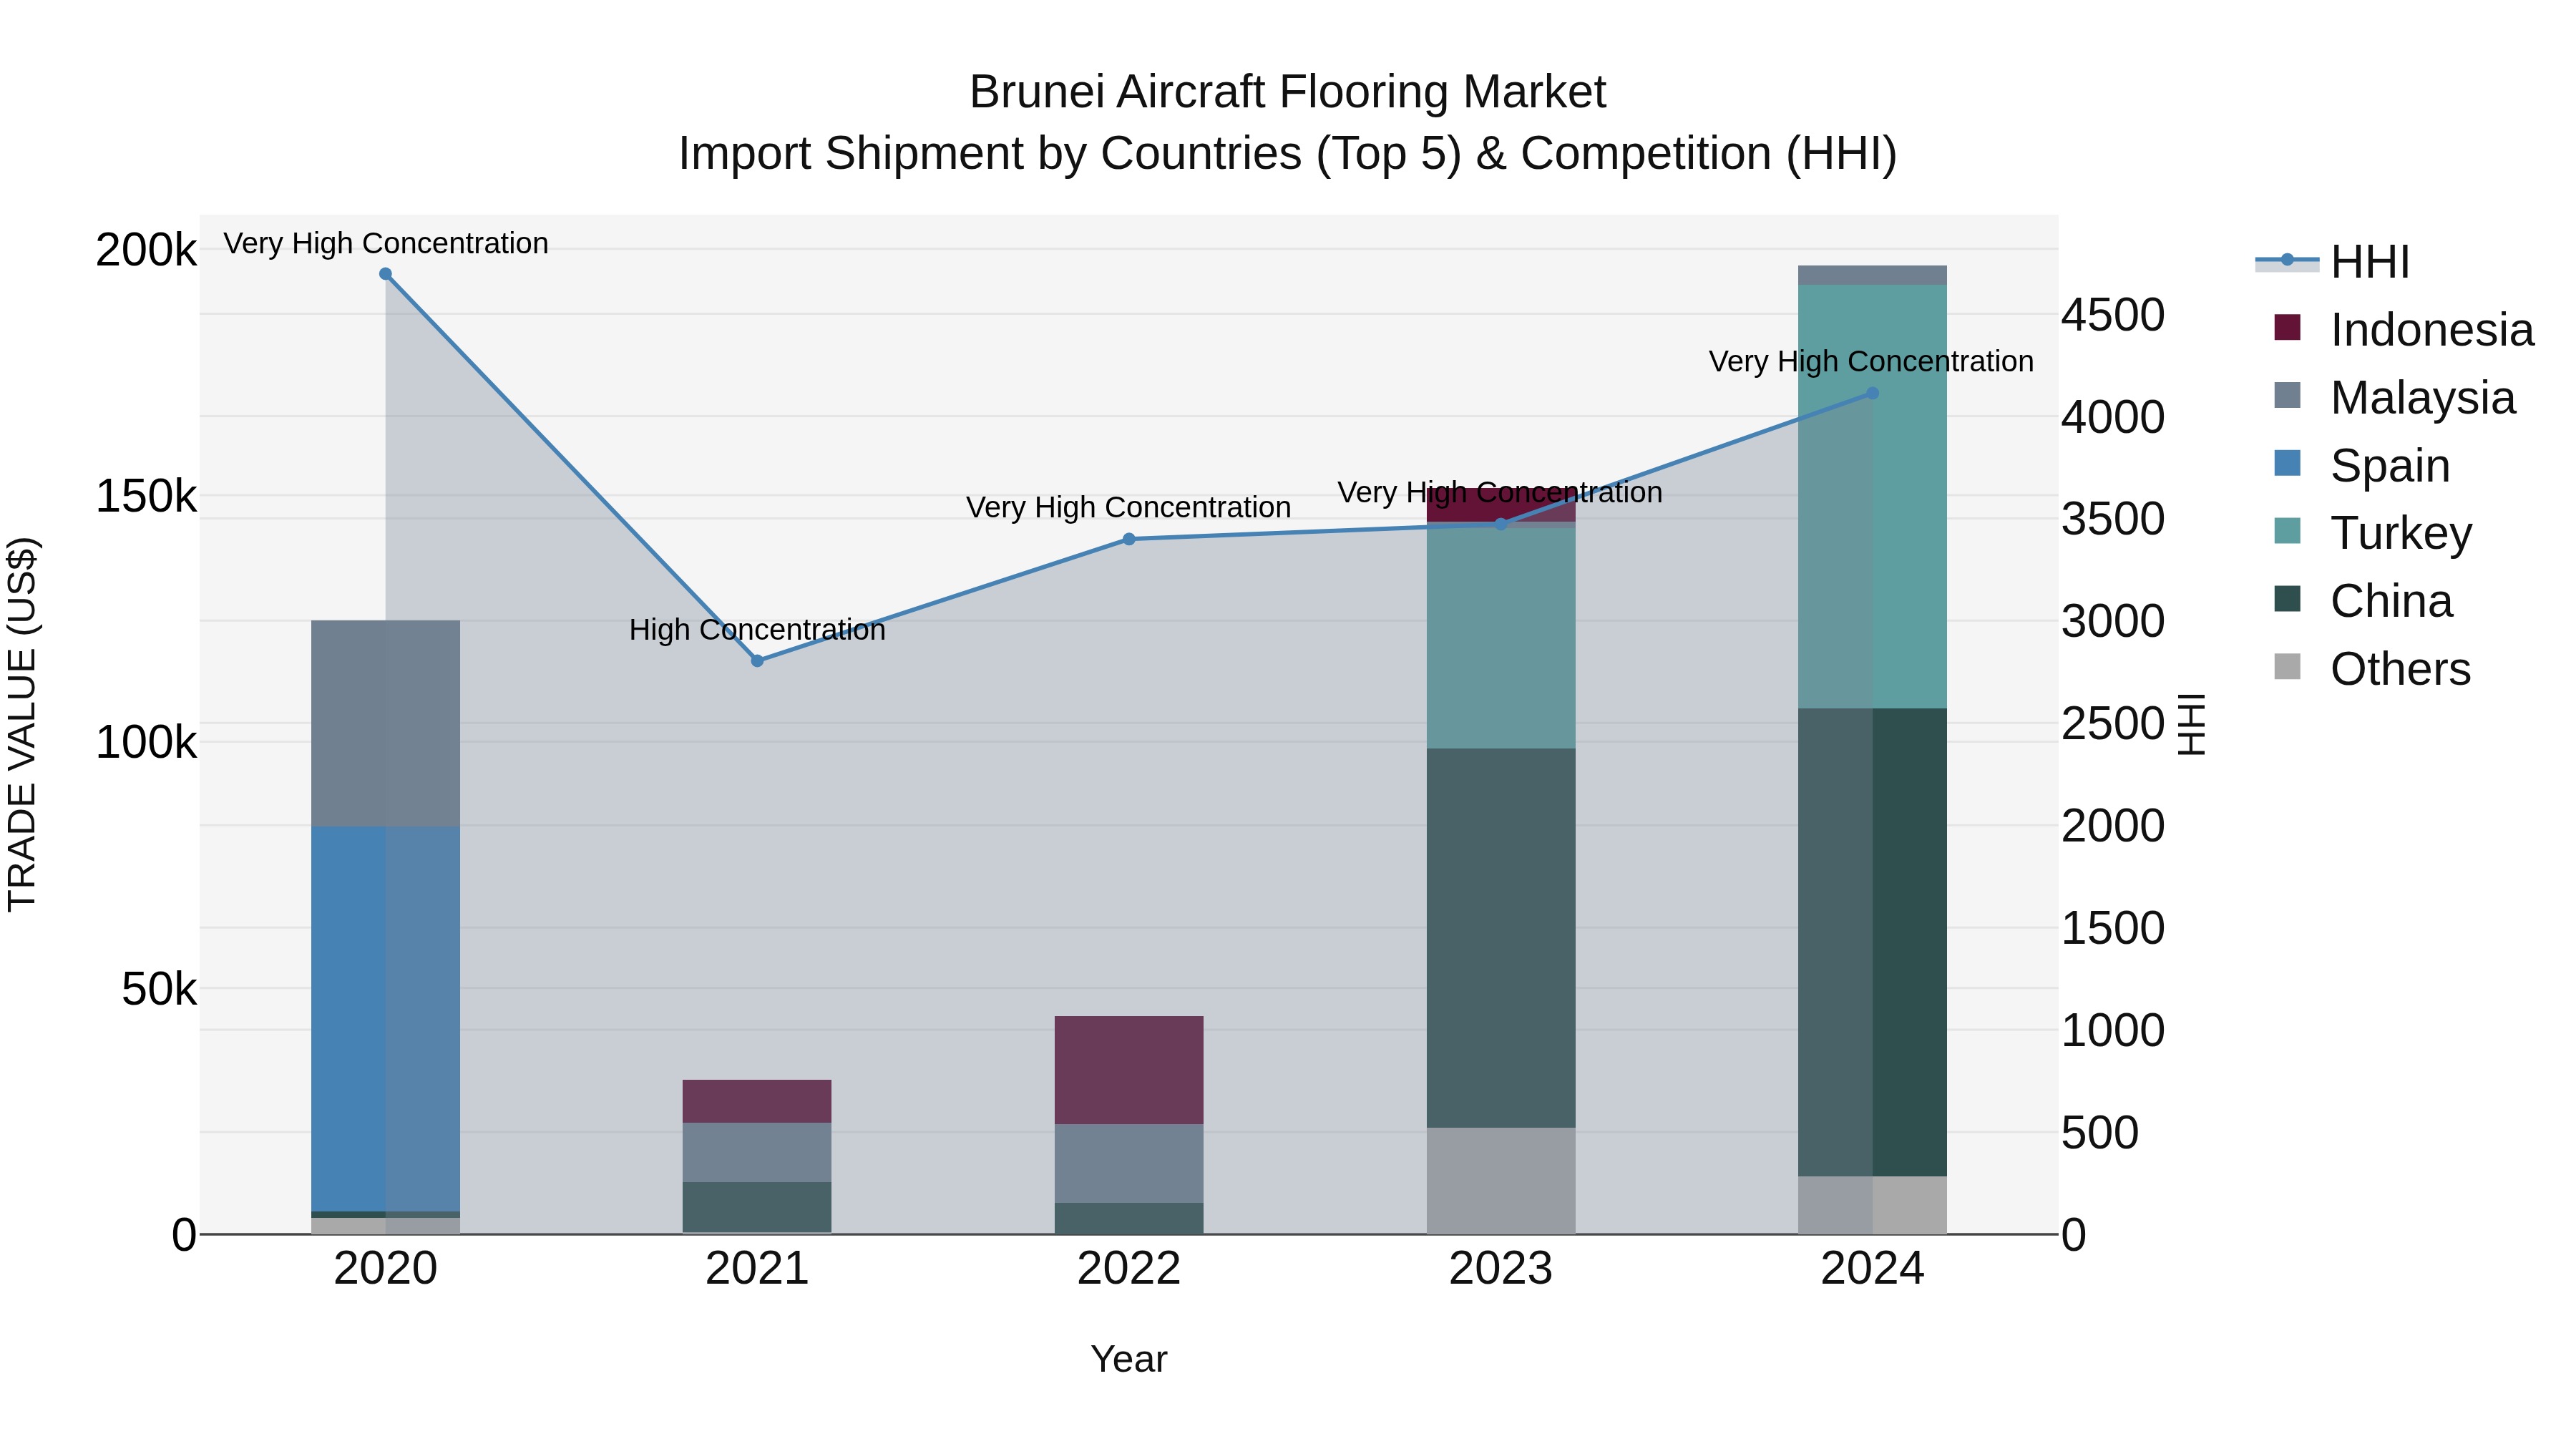Image resolution: width=2576 pixels, height=1449 pixels.
Task: Click the Turkey teal legend swatch
Action: [x=2287, y=530]
